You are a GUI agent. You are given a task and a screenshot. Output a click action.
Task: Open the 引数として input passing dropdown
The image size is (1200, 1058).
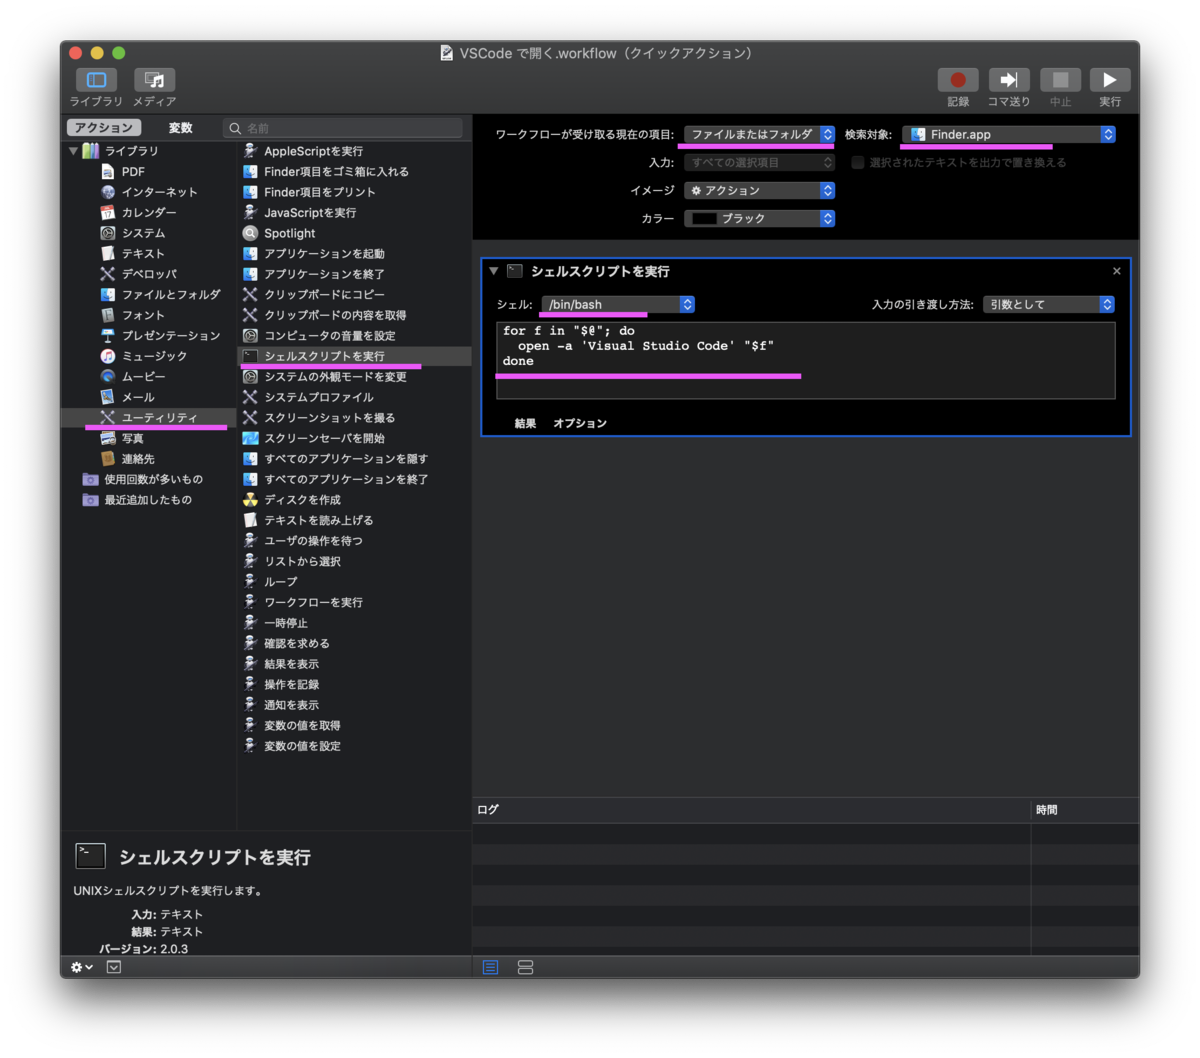[1048, 304]
